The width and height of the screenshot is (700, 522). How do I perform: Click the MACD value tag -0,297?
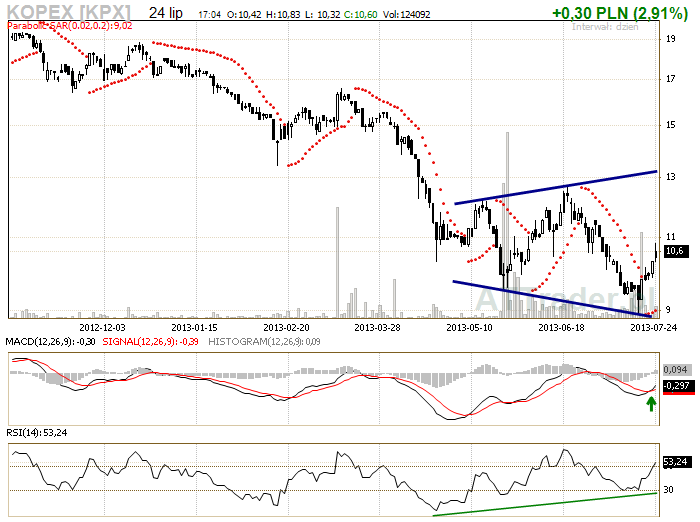pos(678,385)
